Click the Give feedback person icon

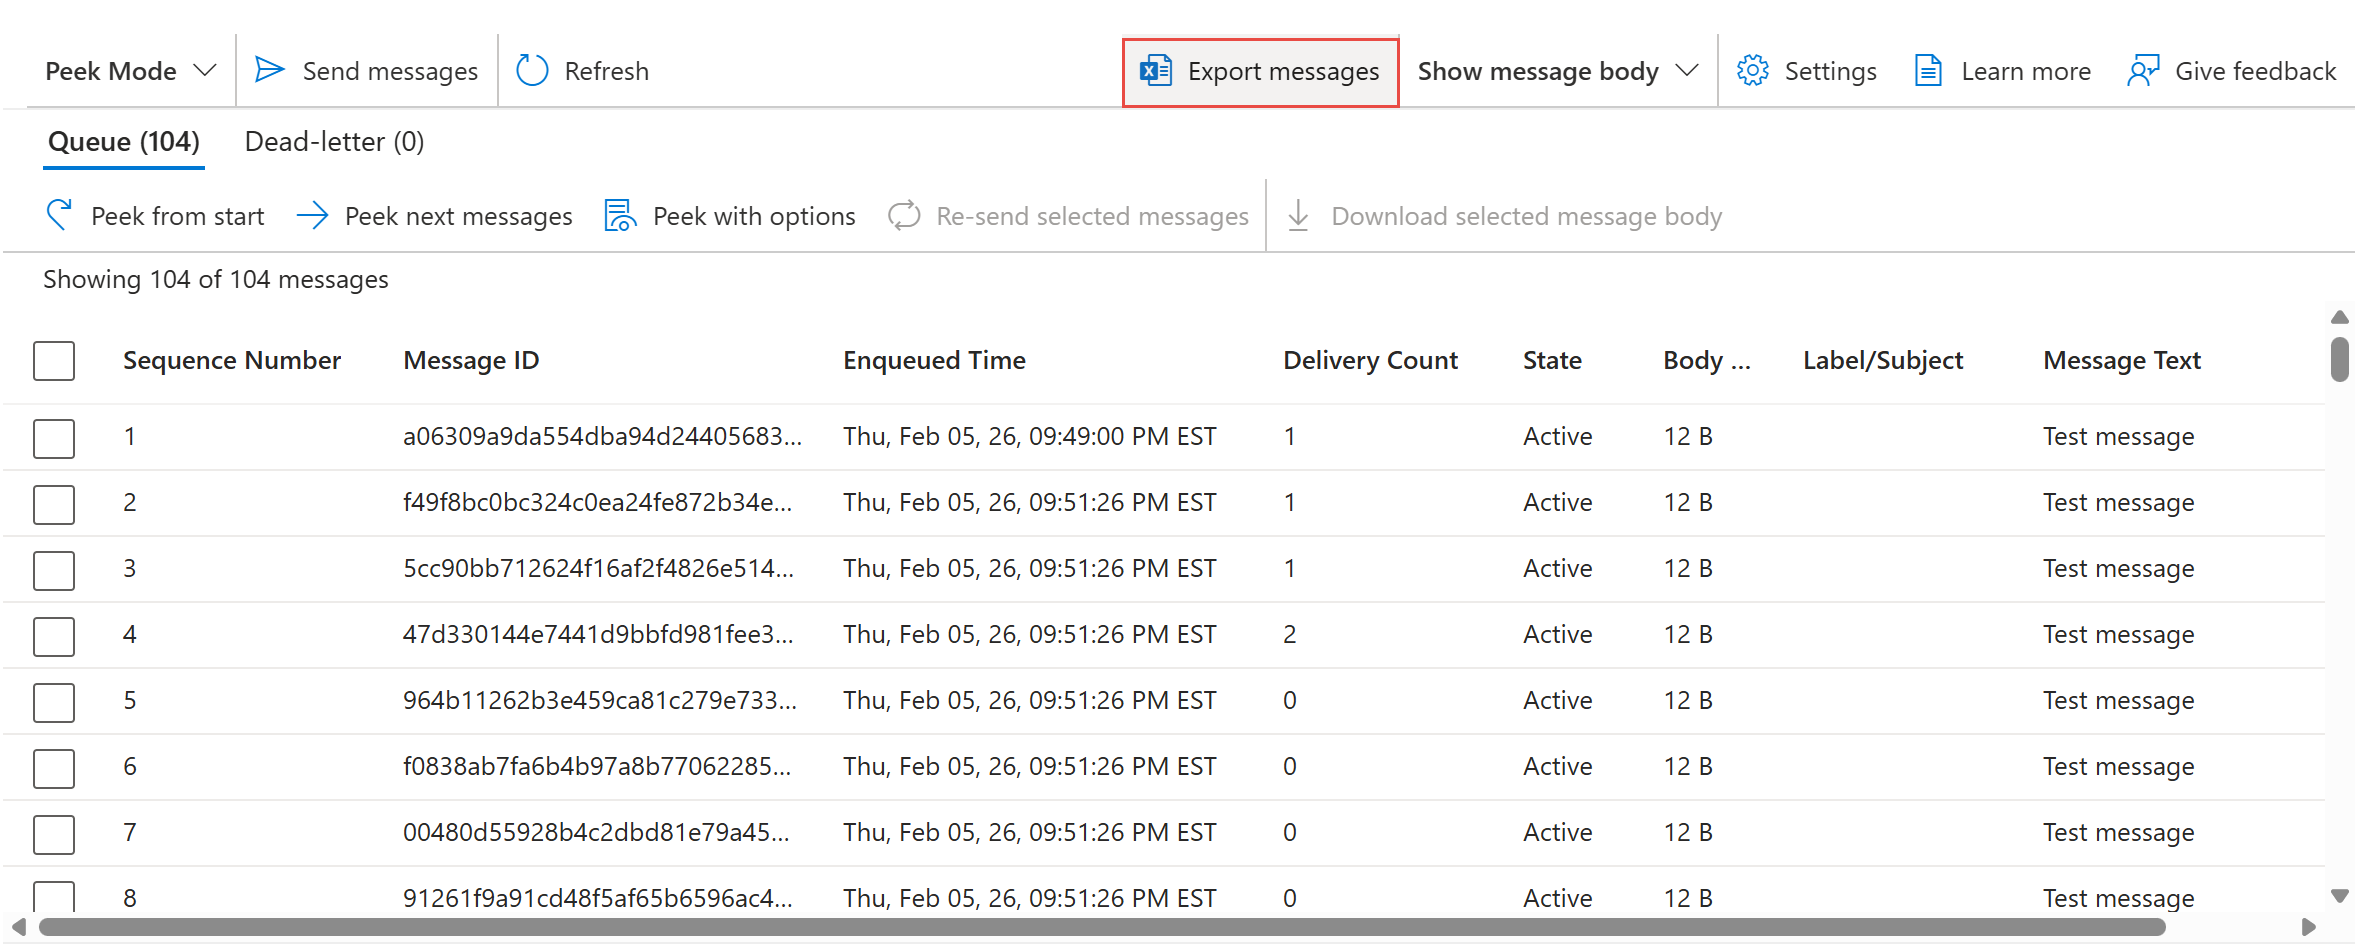coord(2143,71)
